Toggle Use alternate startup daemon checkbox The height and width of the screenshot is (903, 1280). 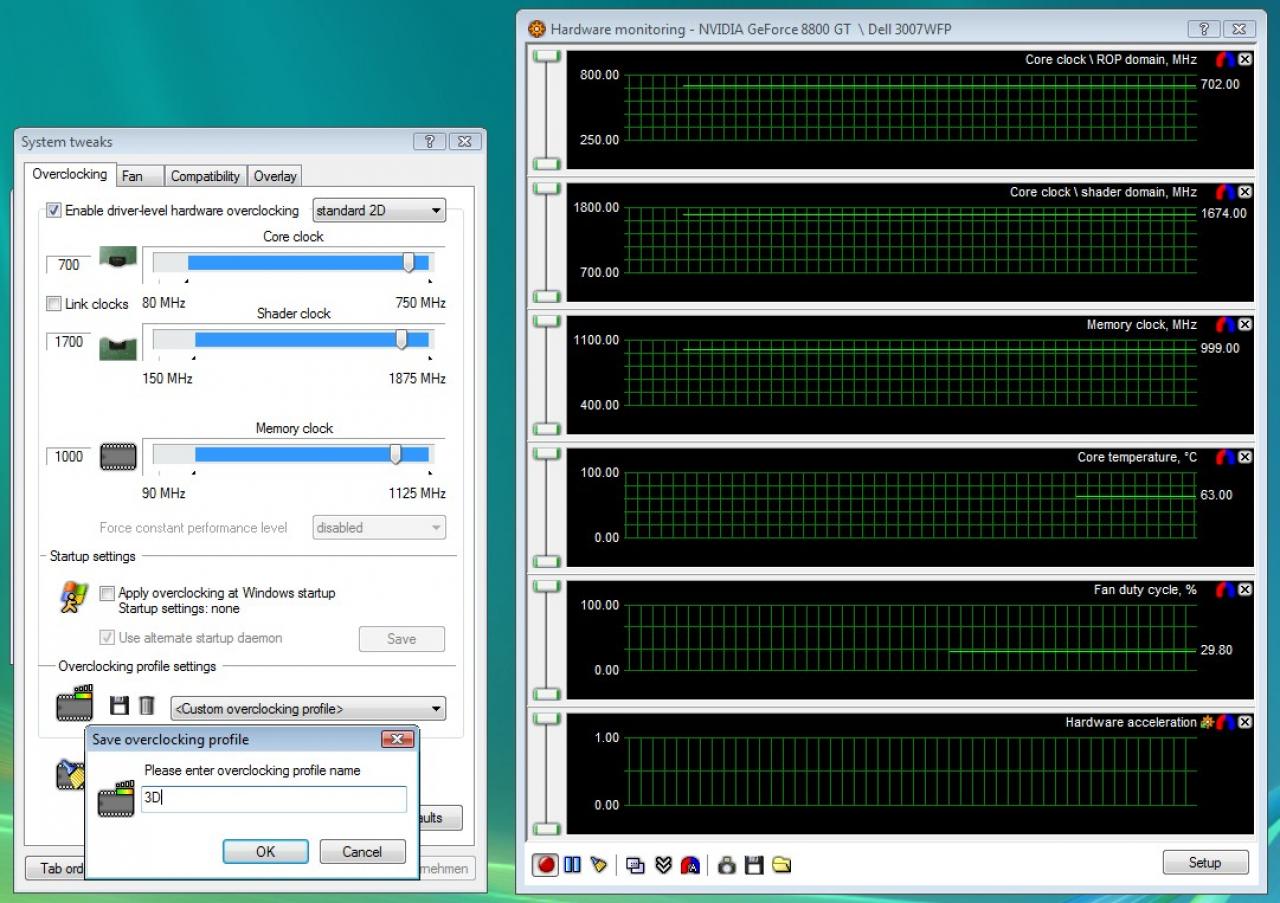[x=107, y=638]
